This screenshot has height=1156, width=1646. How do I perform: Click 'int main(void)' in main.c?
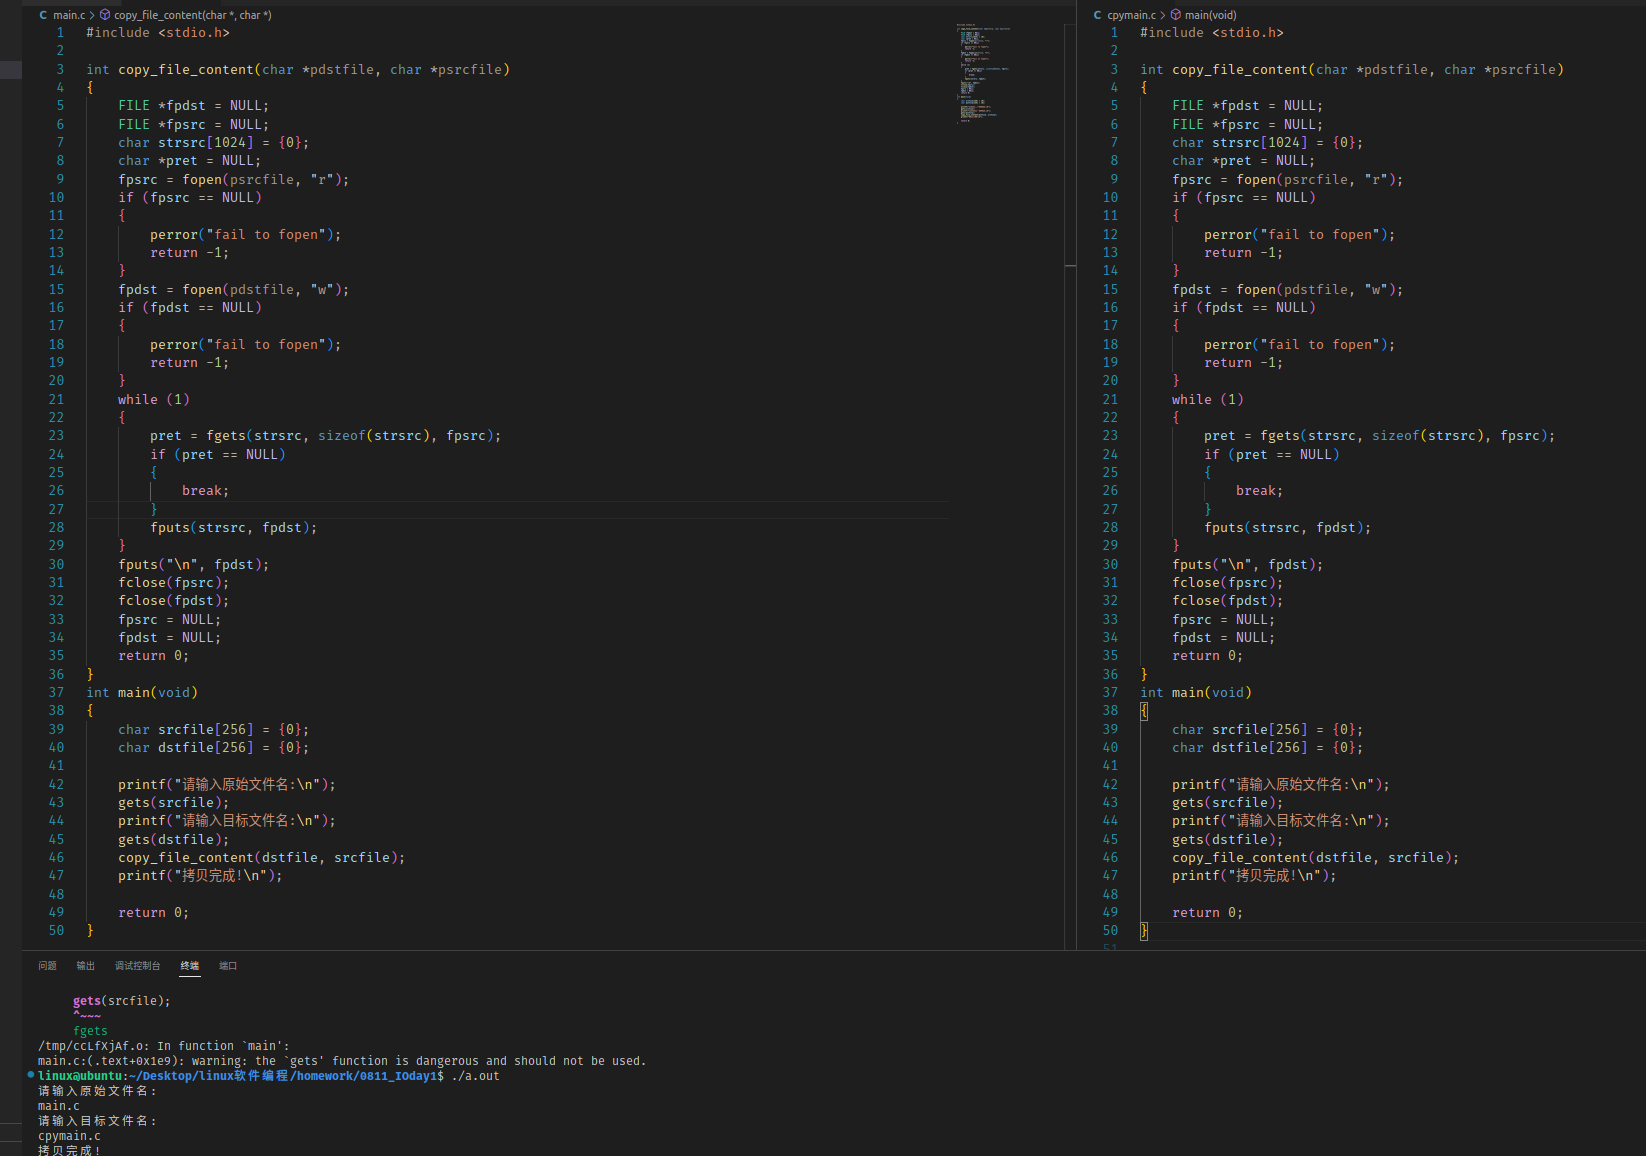142,692
